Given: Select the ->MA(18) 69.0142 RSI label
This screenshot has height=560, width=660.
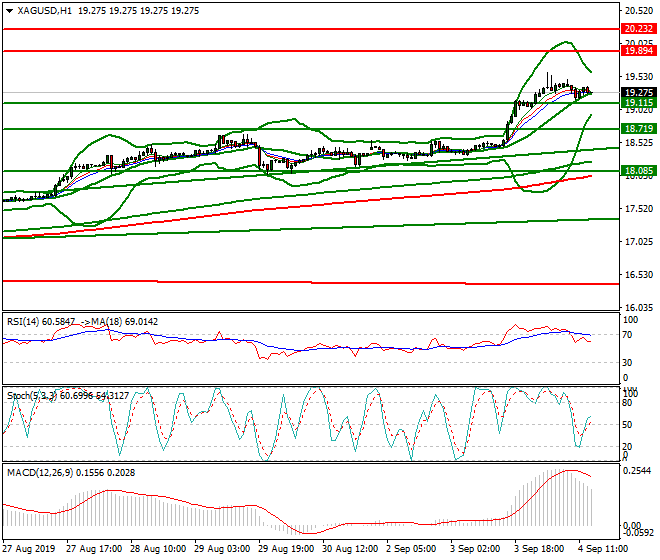Looking at the screenshot, I should pyautogui.click(x=119, y=322).
